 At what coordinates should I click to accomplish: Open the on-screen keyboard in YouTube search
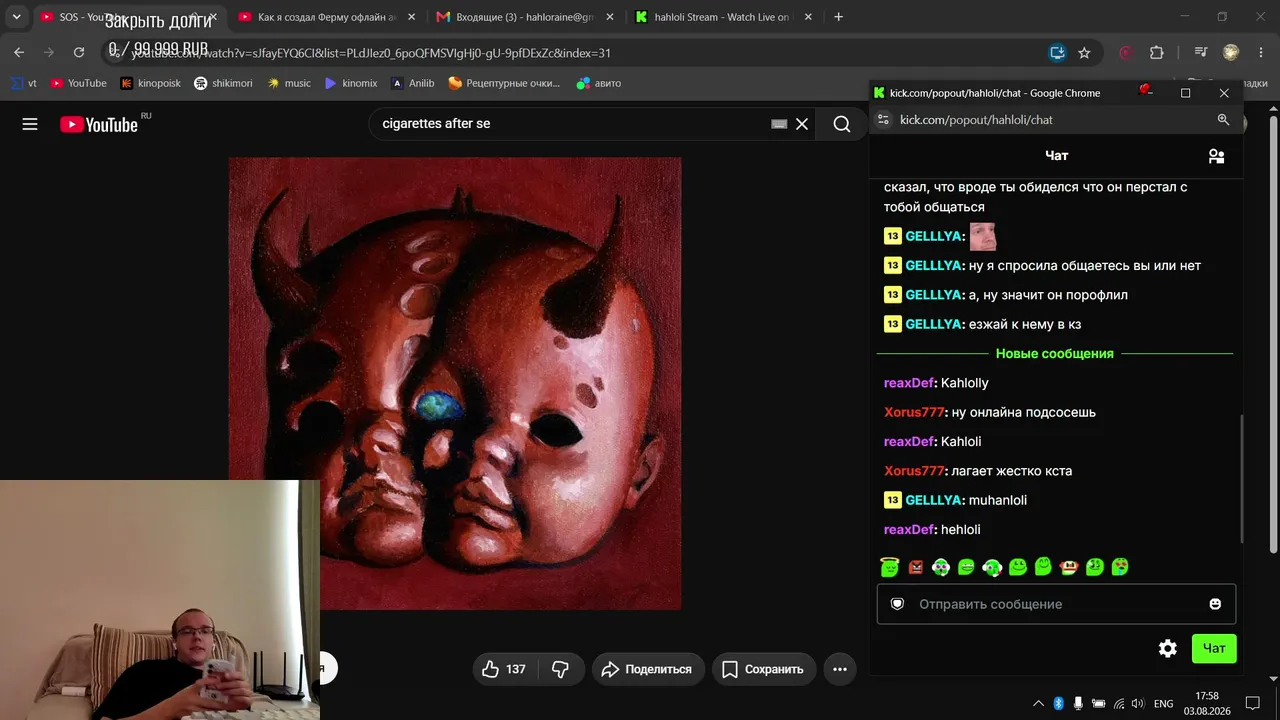pyautogui.click(x=779, y=124)
